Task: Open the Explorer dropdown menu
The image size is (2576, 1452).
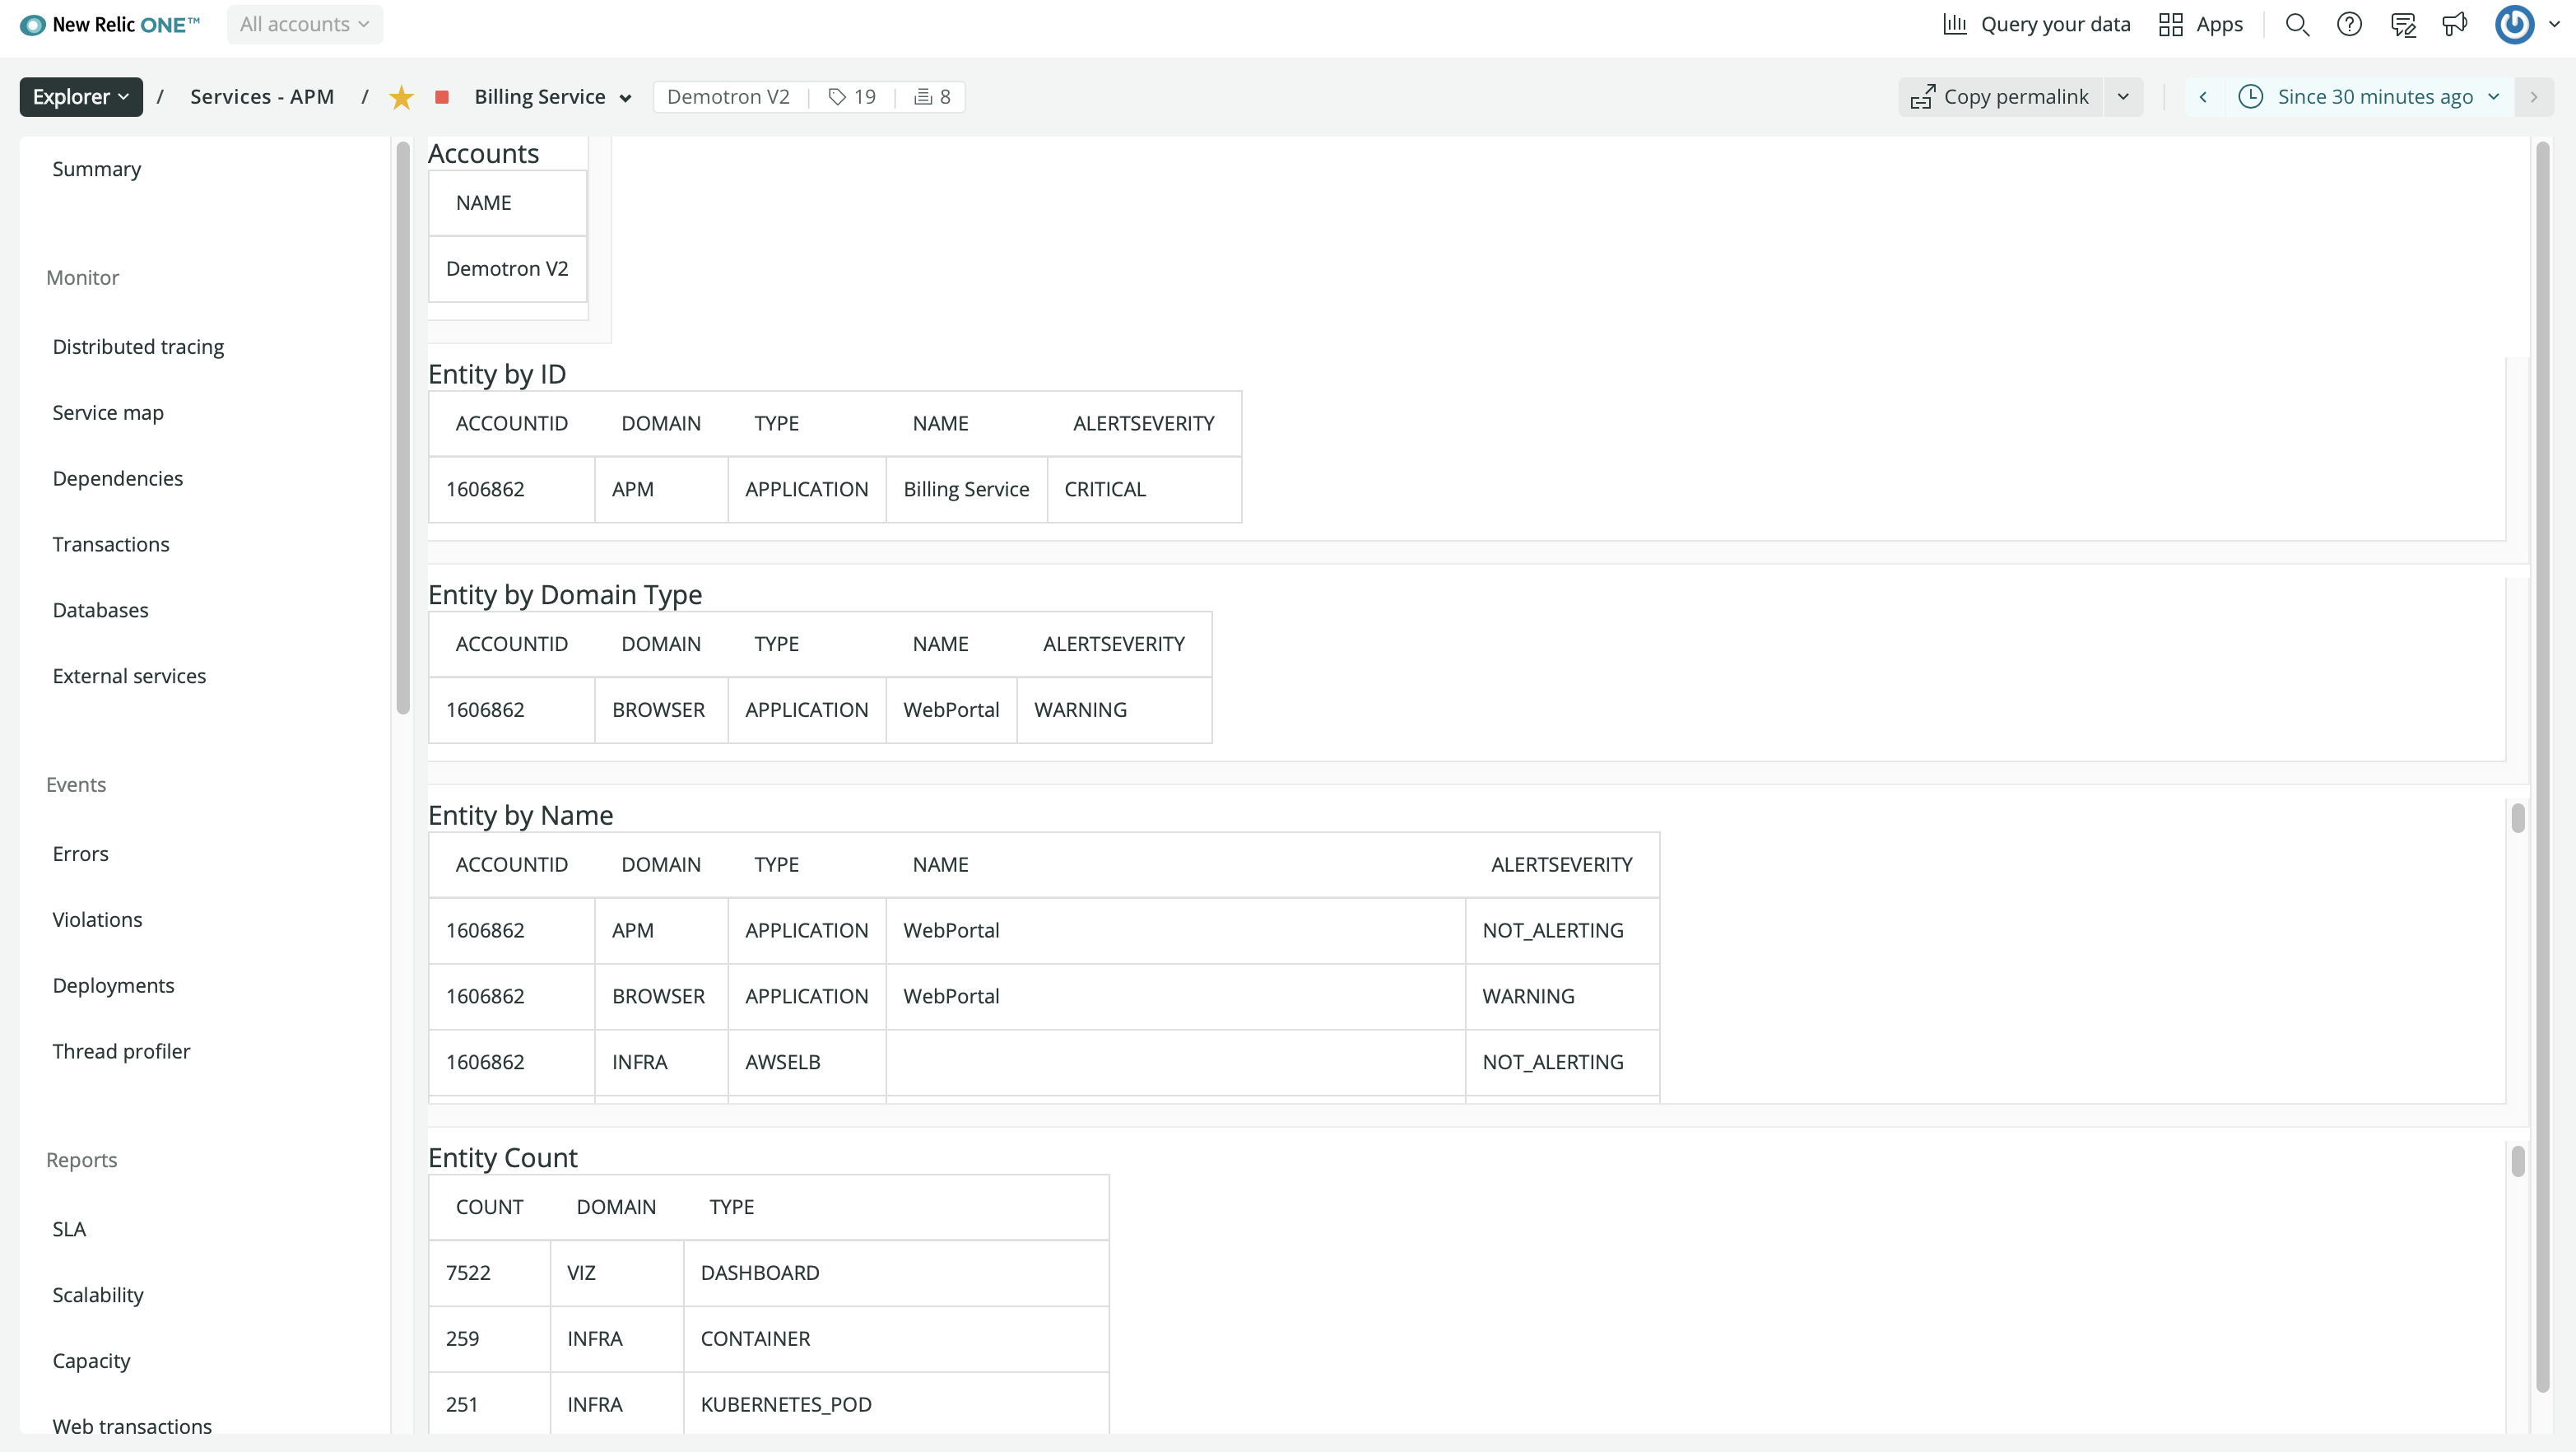Action: (81, 97)
